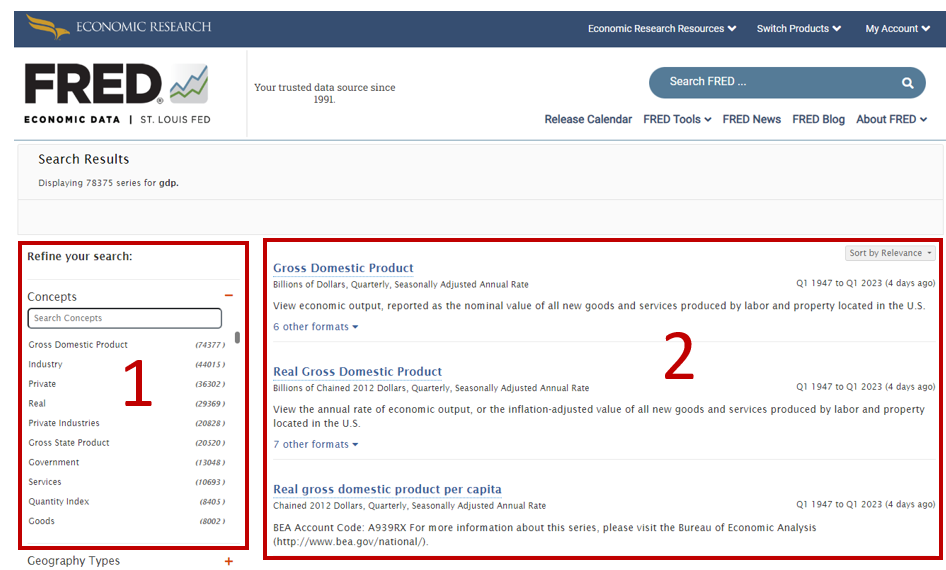Go to Release Calendar
Image resolution: width=946 pixels, height=570 pixels.
tap(588, 119)
